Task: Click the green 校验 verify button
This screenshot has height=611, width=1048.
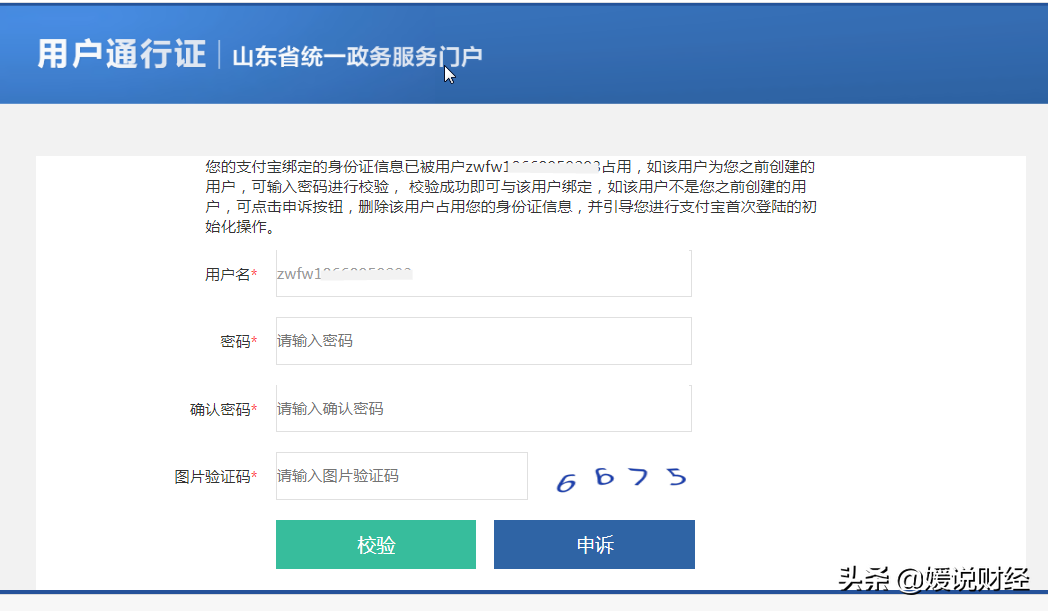Action: coord(376,545)
